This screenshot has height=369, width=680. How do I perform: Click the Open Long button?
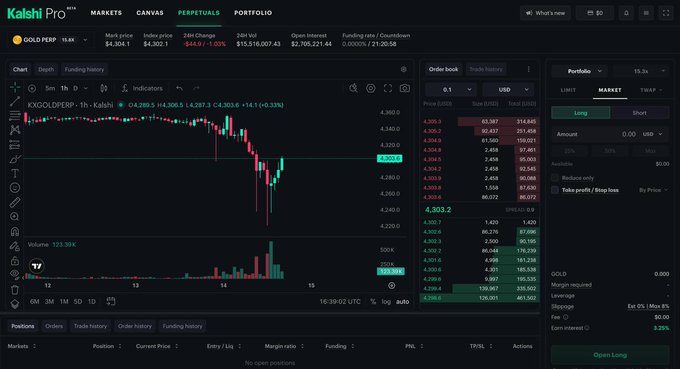[x=610, y=355]
